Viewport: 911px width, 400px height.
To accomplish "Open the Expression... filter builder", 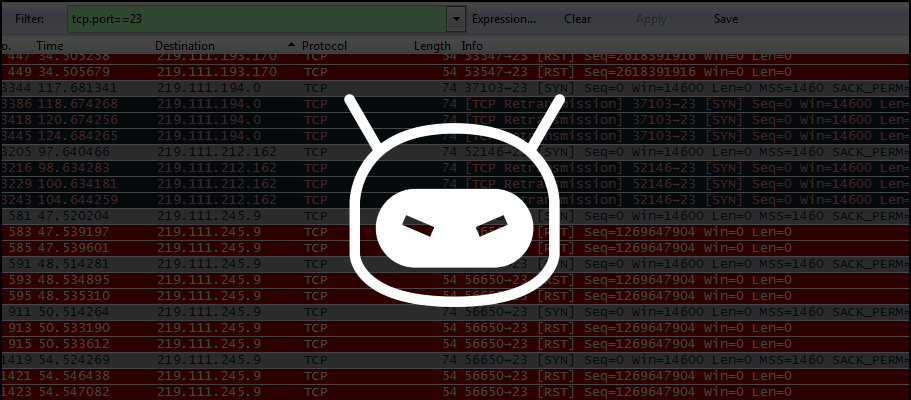I will [x=504, y=19].
